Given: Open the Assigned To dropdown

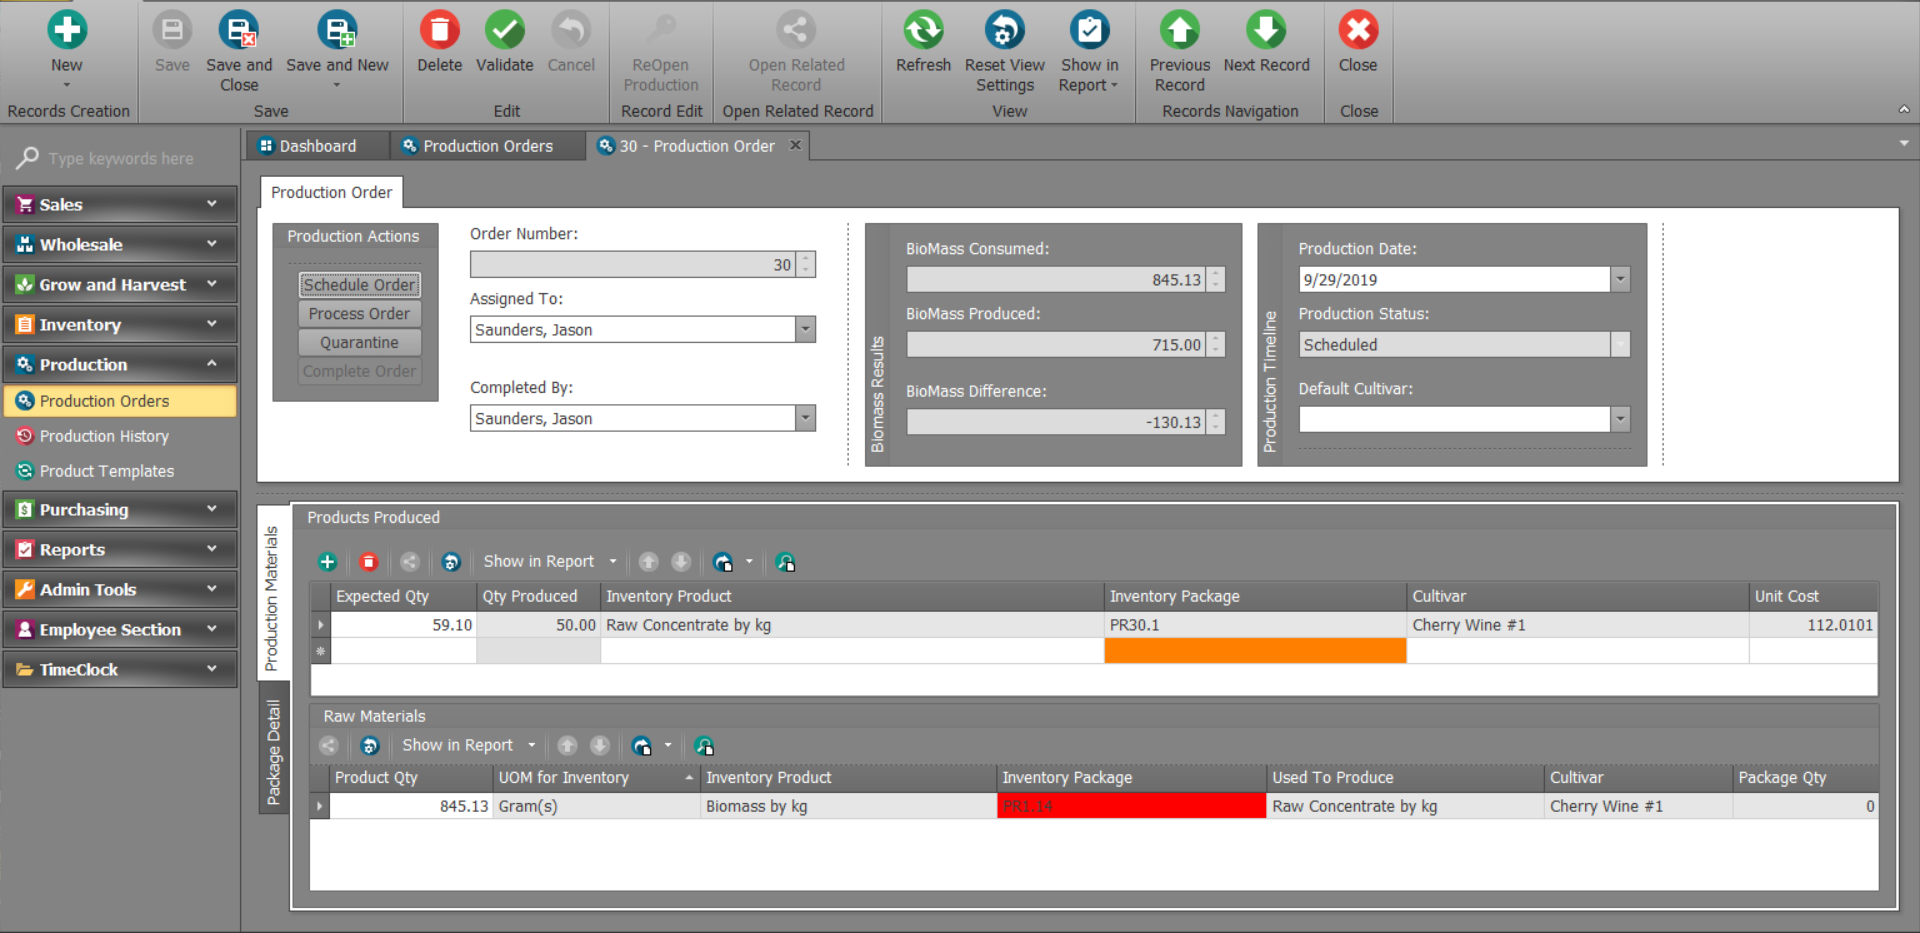Looking at the screenshot, I should [805, 330].
